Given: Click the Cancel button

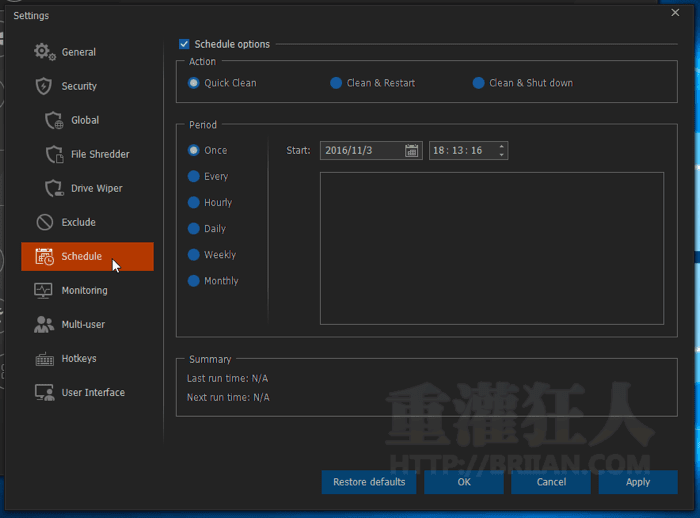Looking at the screenshot, I should coord(551,482).
